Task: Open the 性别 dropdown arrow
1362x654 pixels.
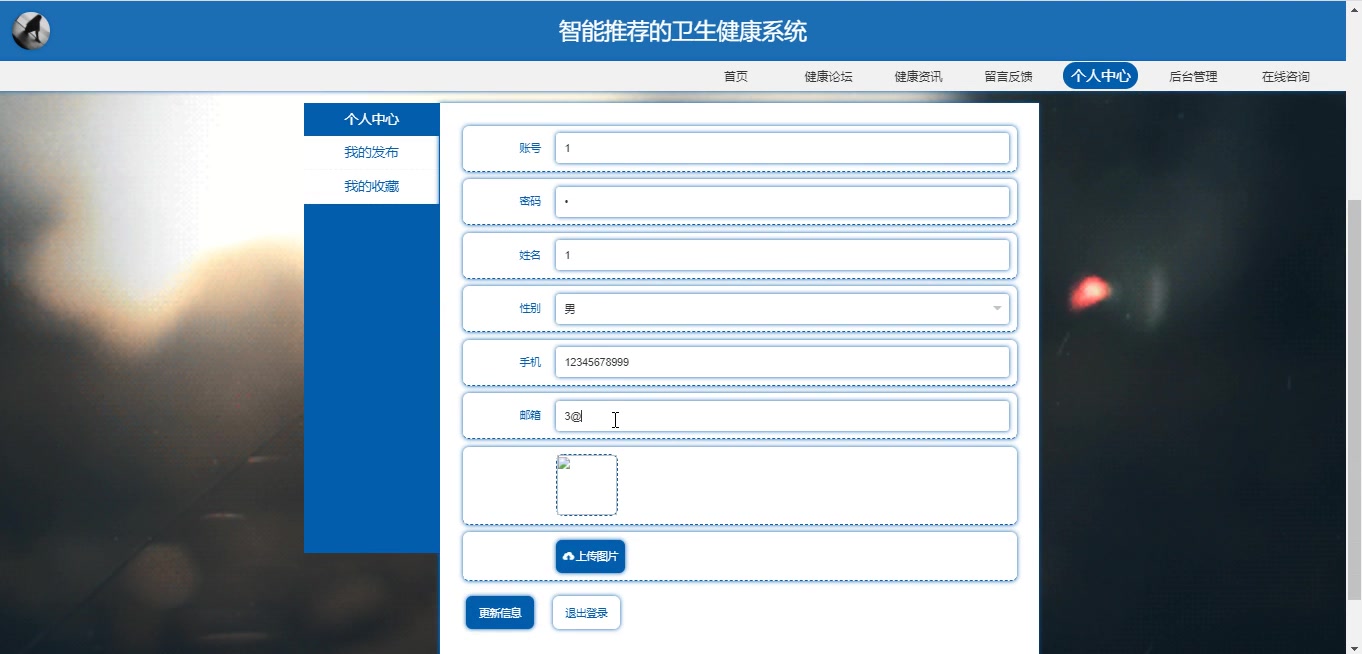Action: click(x=997, y=308)
